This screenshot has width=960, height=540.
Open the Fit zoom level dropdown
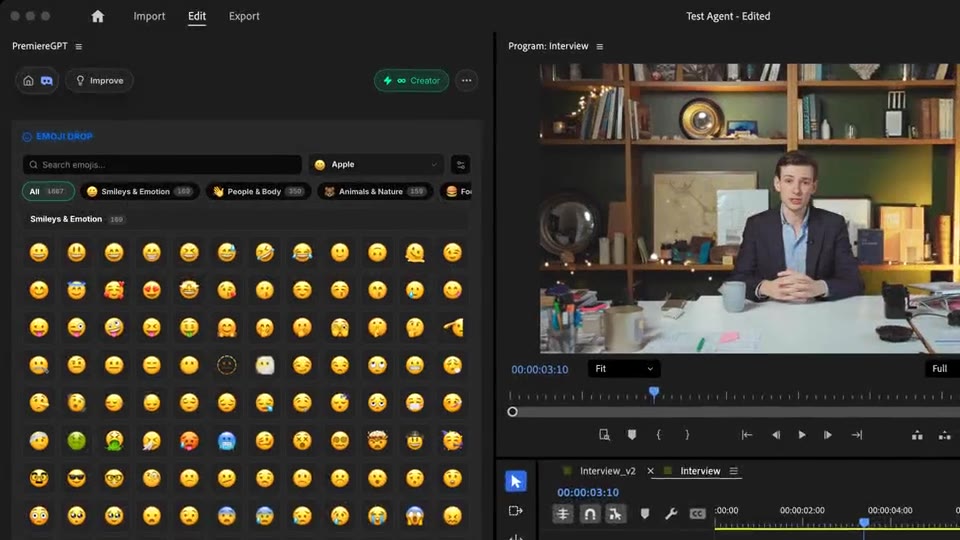[624, 369]
